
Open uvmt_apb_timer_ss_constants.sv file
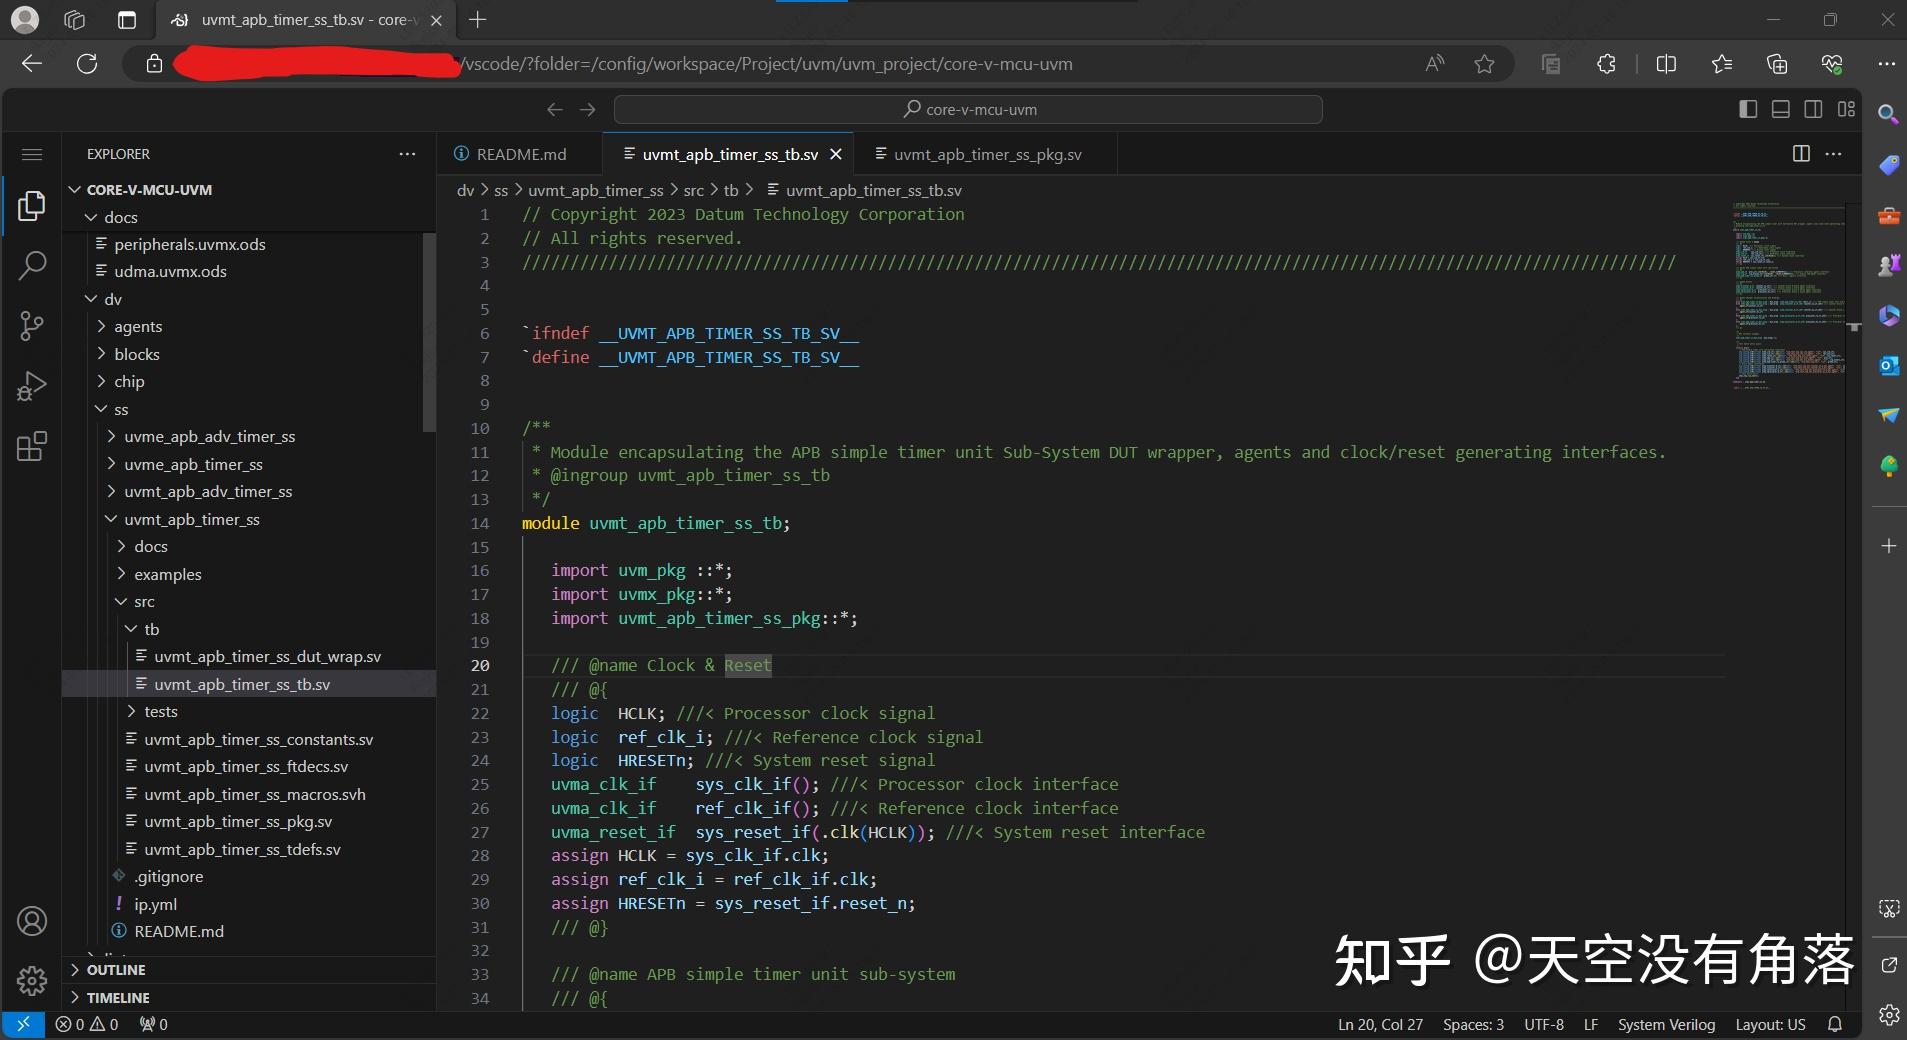pyautogui.click(x=258, y=740)
